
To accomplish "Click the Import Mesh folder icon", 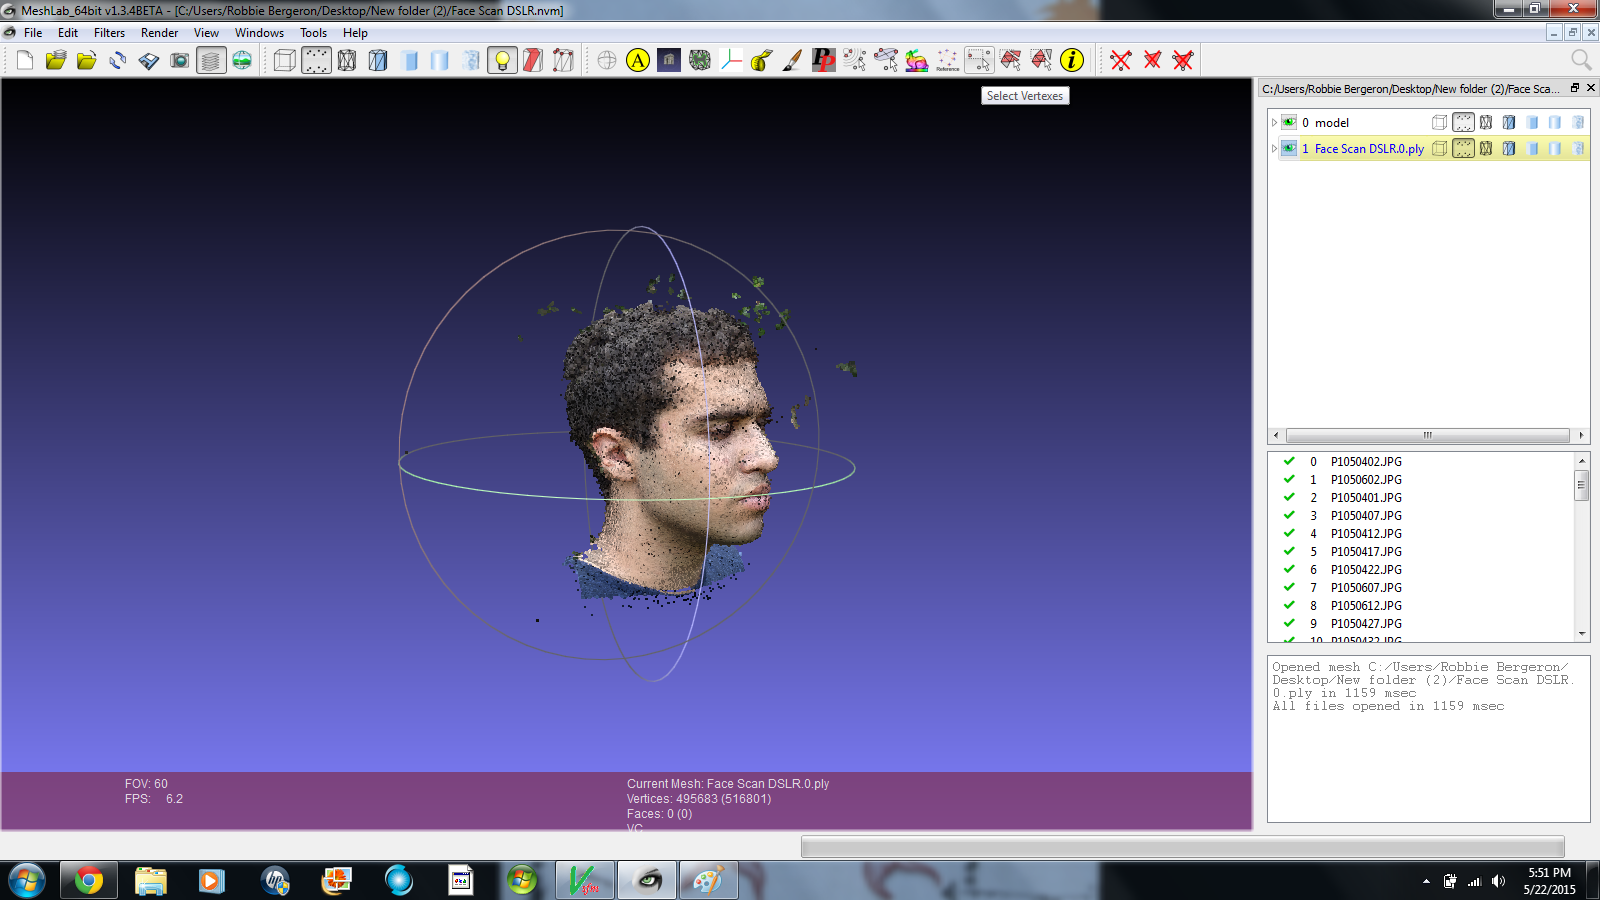I will pos(87,60).
